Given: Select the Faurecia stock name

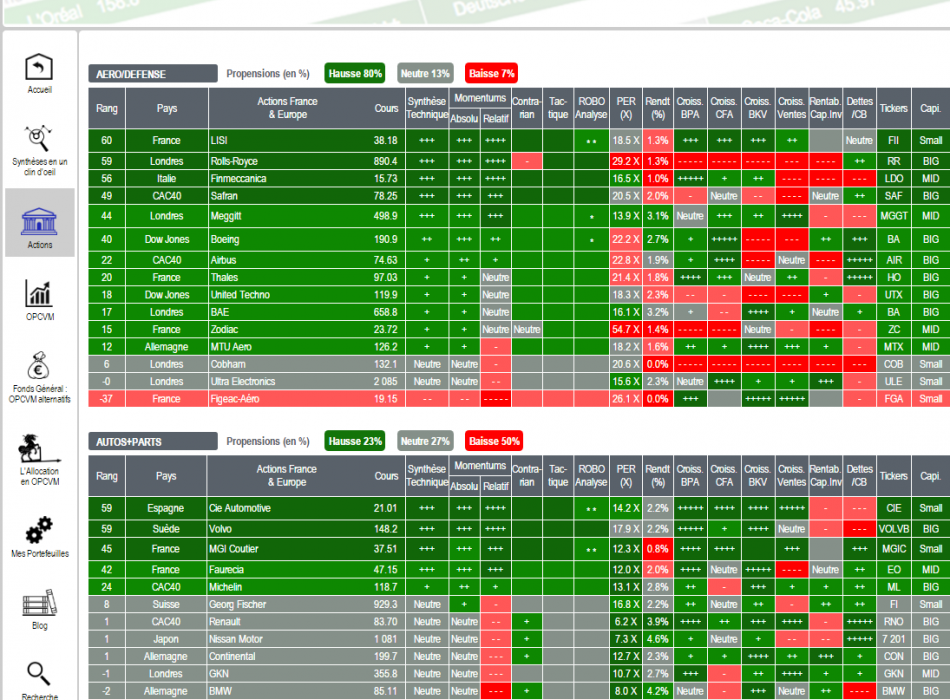Looking at the screenshot, I should point(226,570).
